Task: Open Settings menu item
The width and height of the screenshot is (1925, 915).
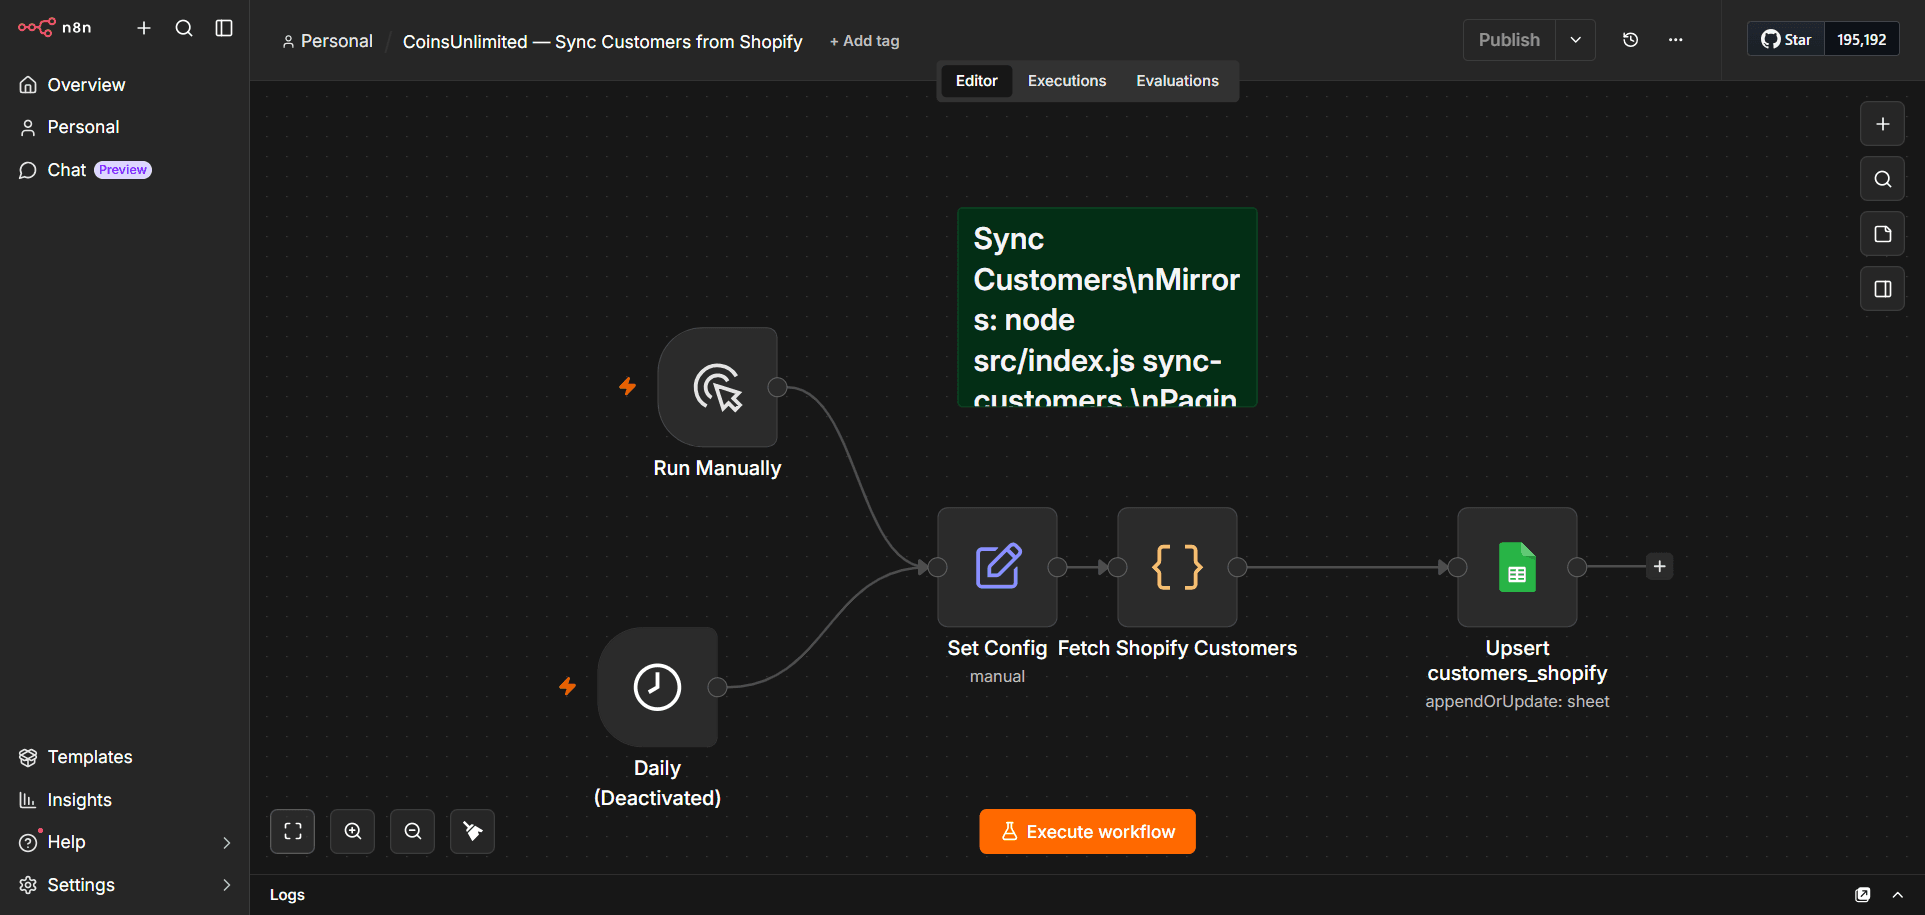Action: [x=124, y=885]
